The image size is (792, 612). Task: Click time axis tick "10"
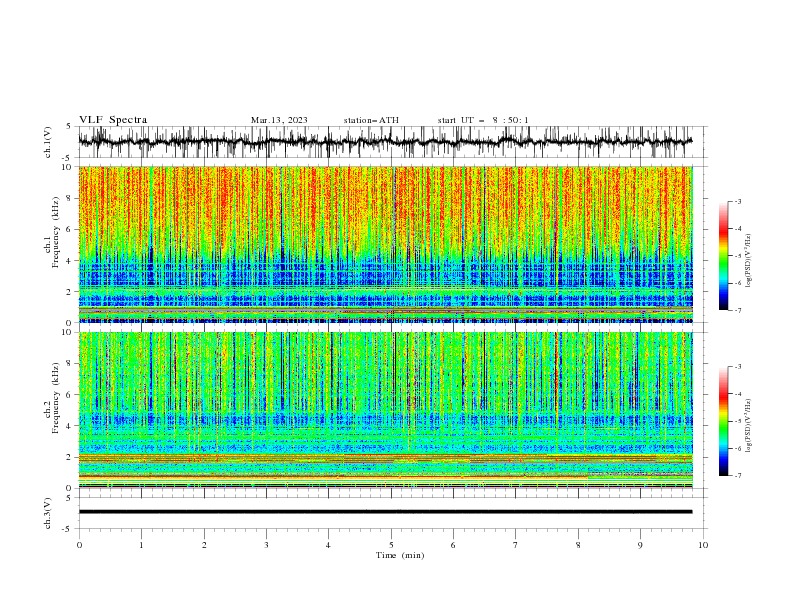pos(703,545)
